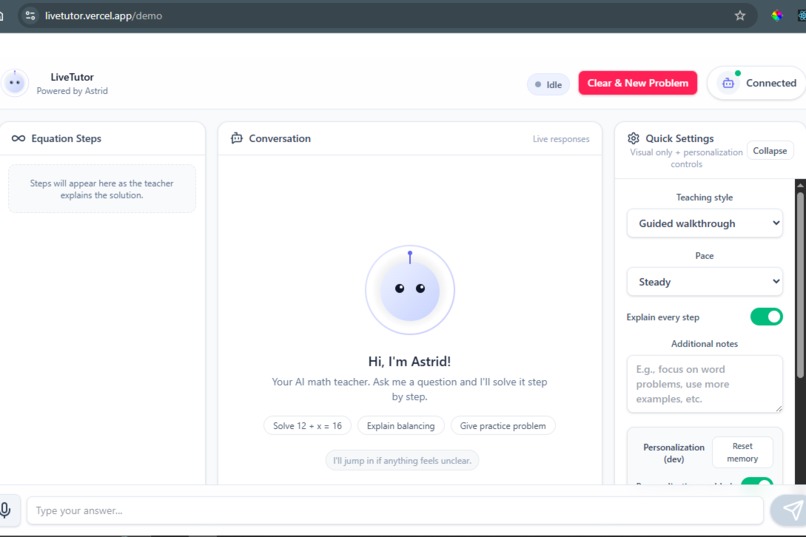806x537 pixels.
Task: Click the Conversation panel title
Action: point(280,138)
